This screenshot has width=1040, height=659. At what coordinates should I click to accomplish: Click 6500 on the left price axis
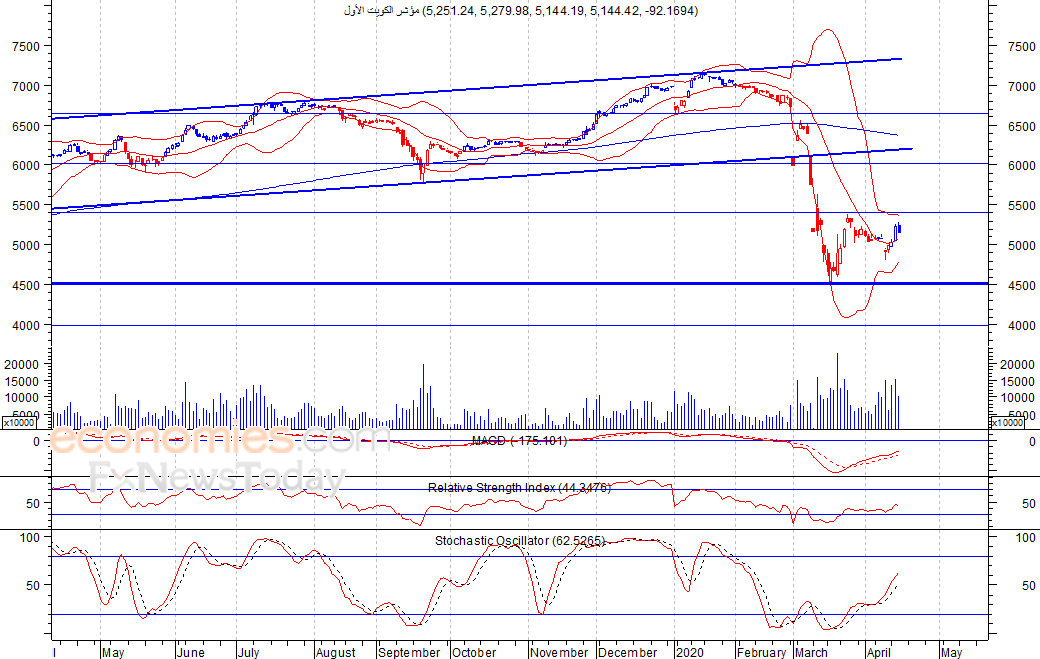pos(26,126)
